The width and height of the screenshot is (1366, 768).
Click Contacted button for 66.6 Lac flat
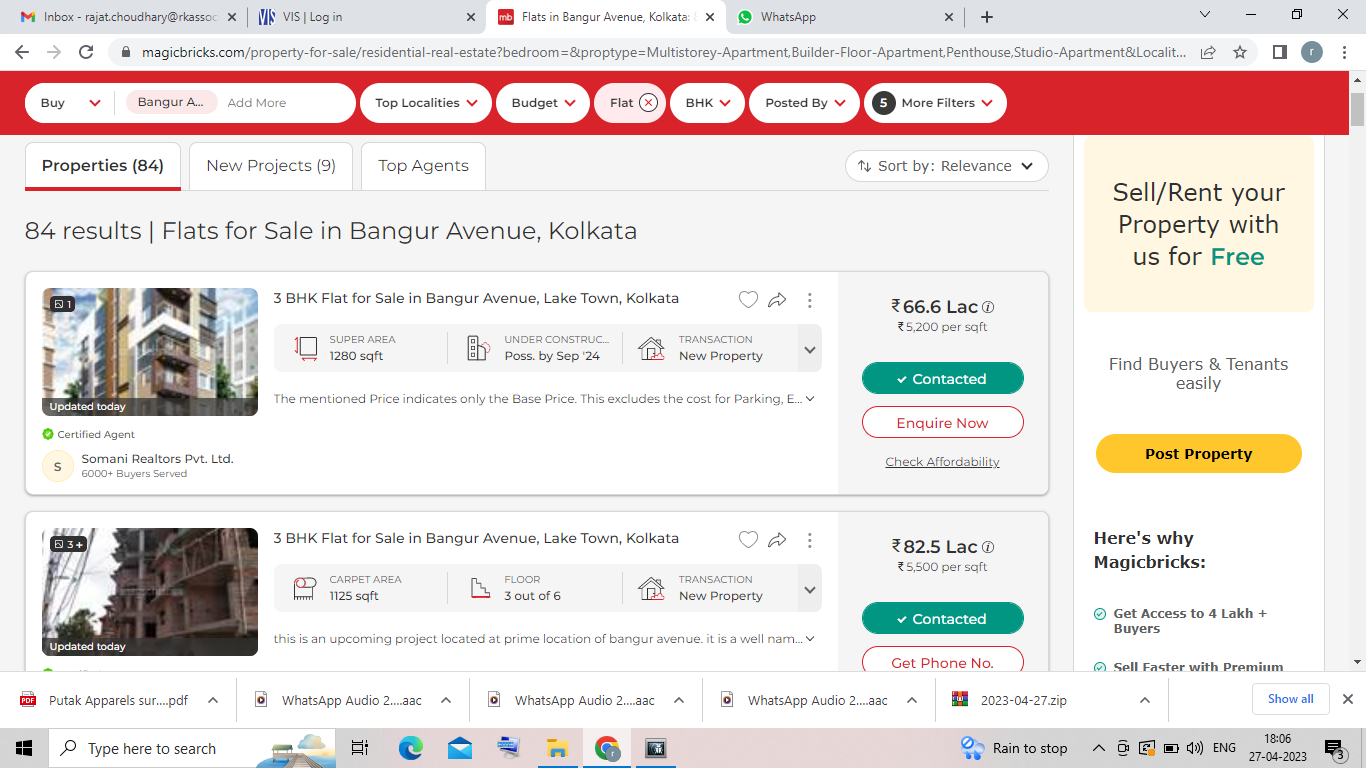pyautogui.click(x=943, y=379)
